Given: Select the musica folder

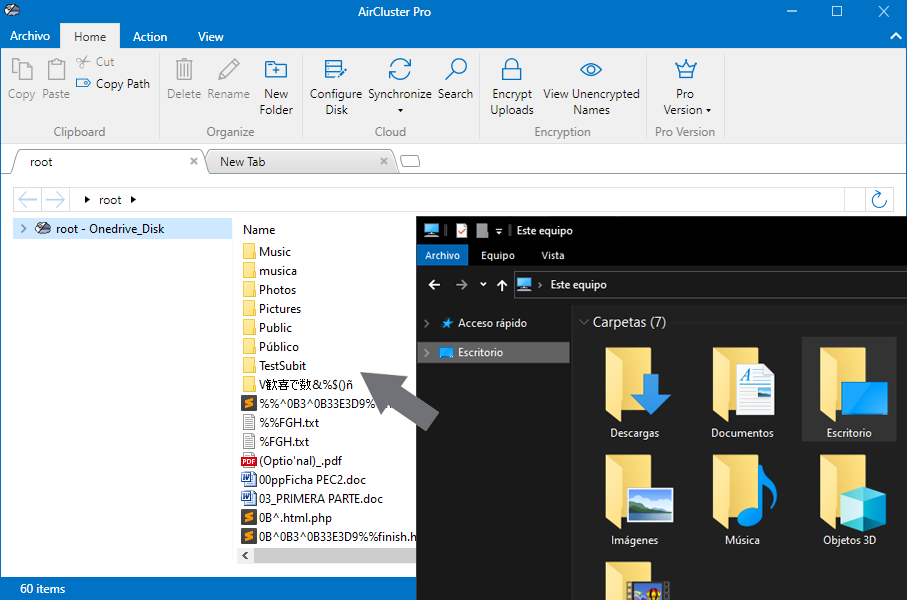Looking at the screenshot, I should 270,271.
